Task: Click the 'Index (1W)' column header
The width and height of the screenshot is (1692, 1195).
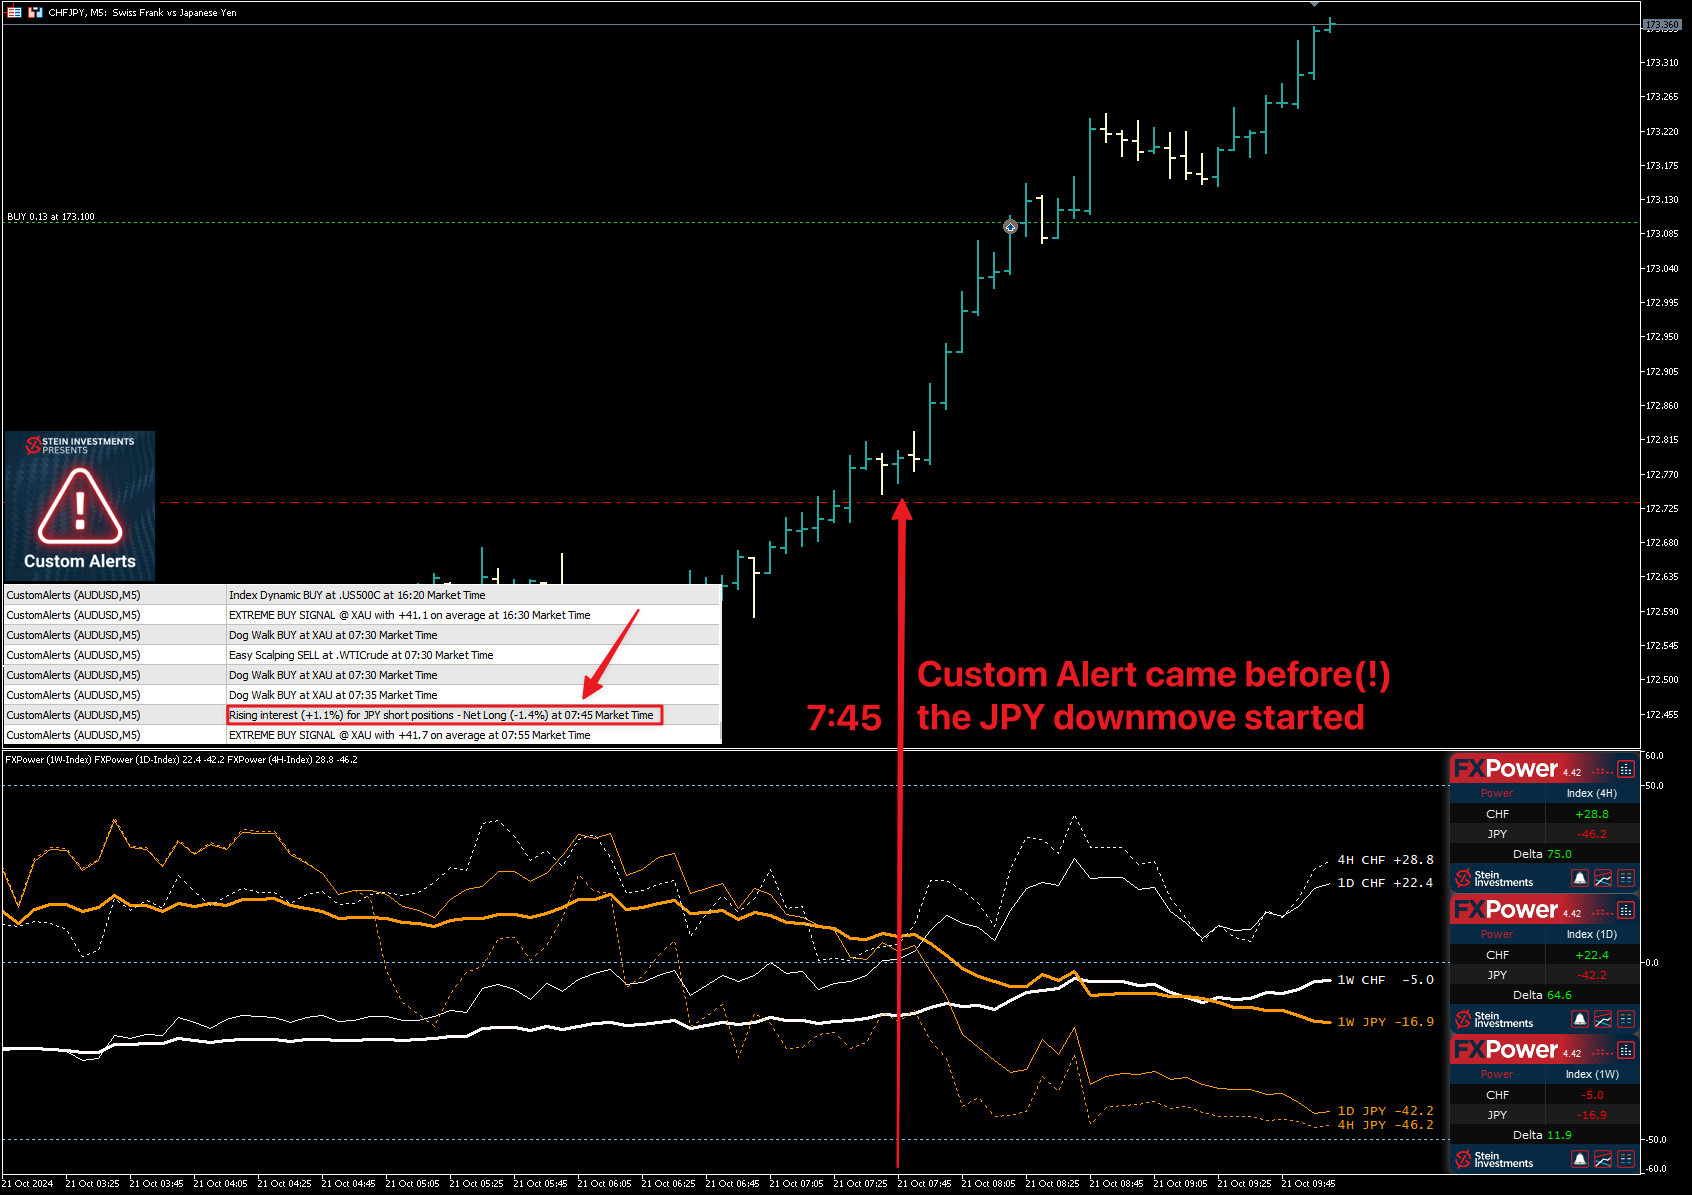Action: pos(1591,1074)
